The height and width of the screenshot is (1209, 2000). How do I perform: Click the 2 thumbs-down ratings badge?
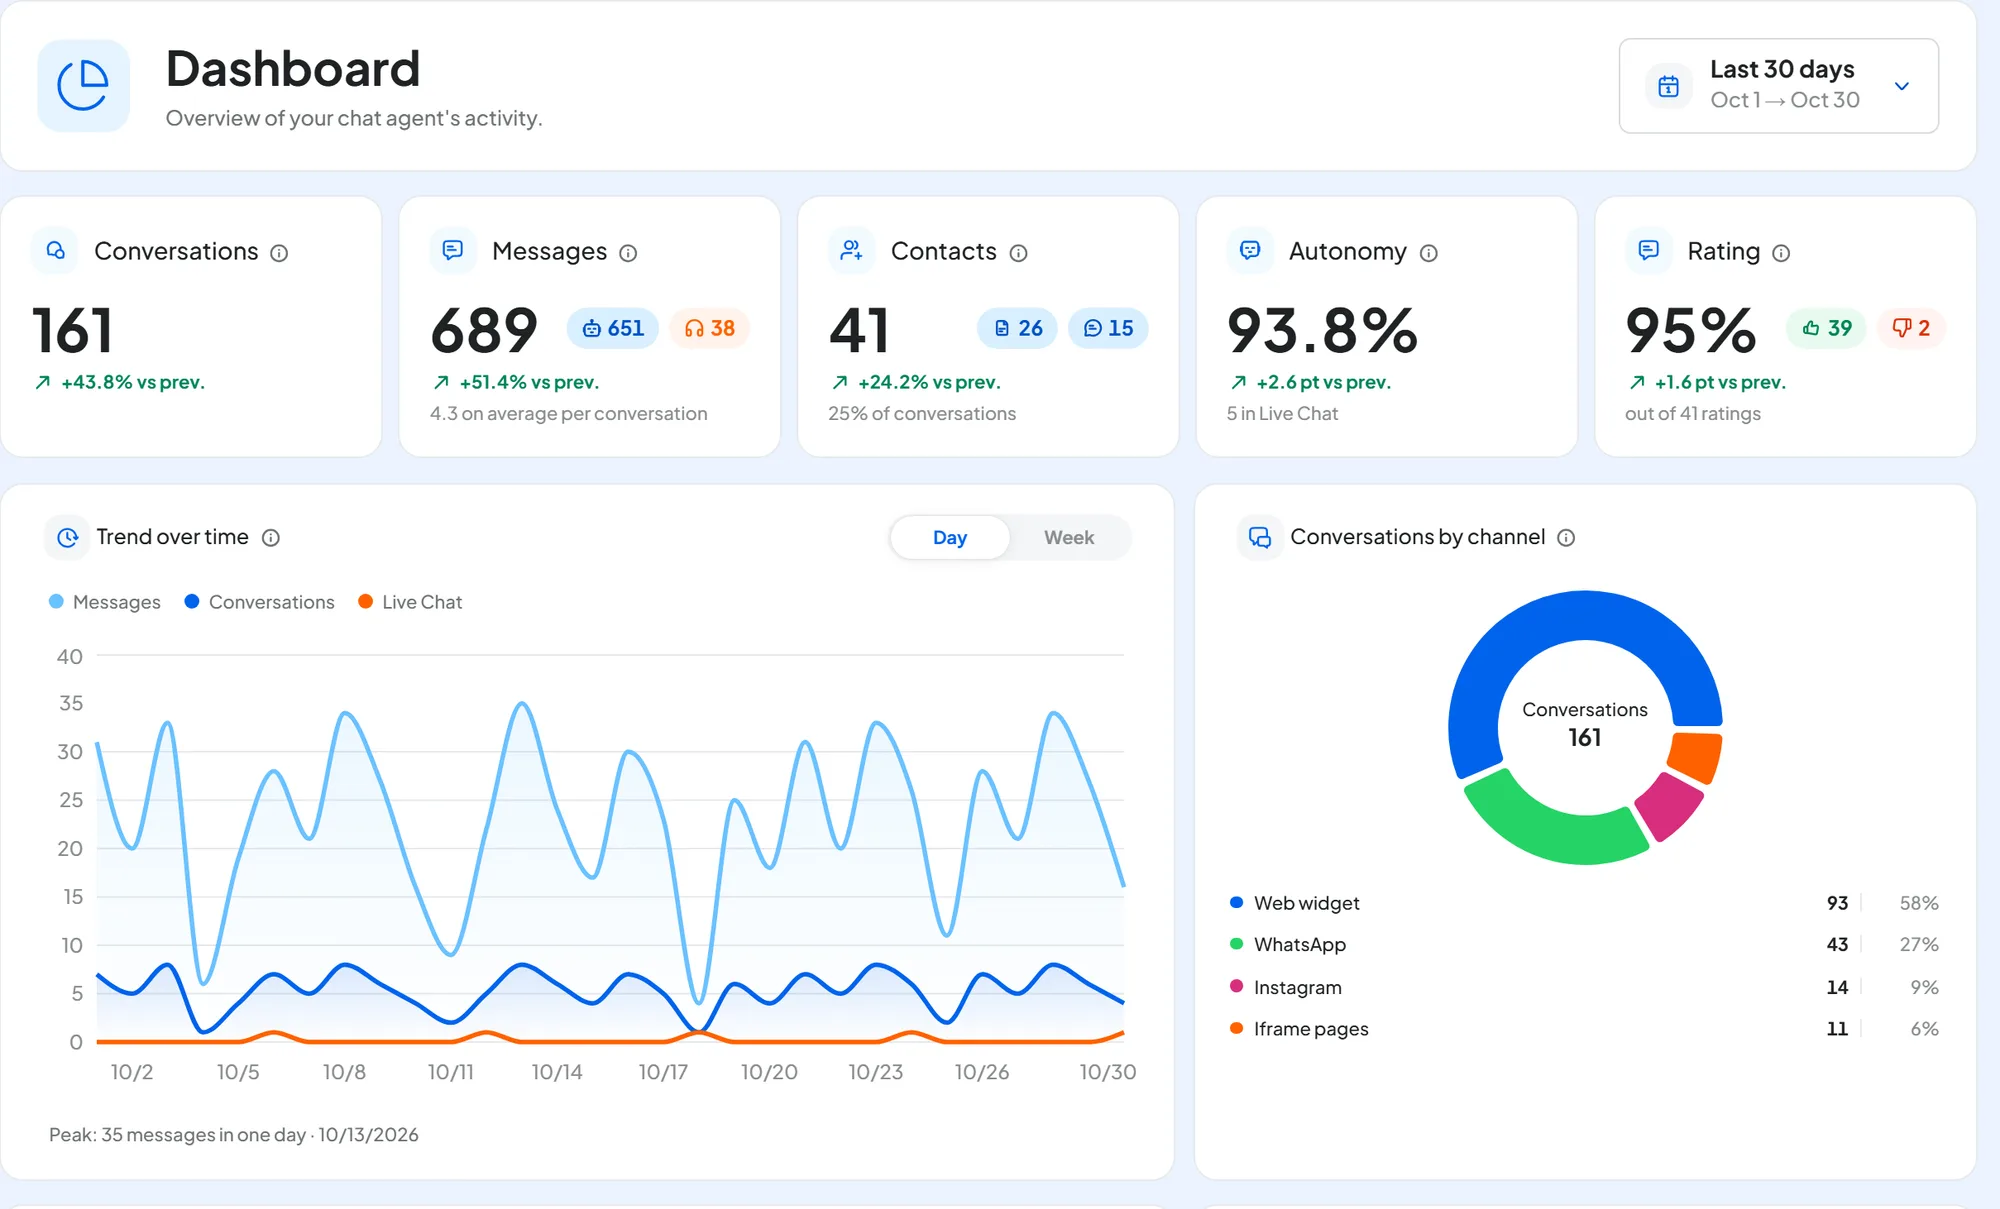pyautogui.click(x=1911, y=328)
